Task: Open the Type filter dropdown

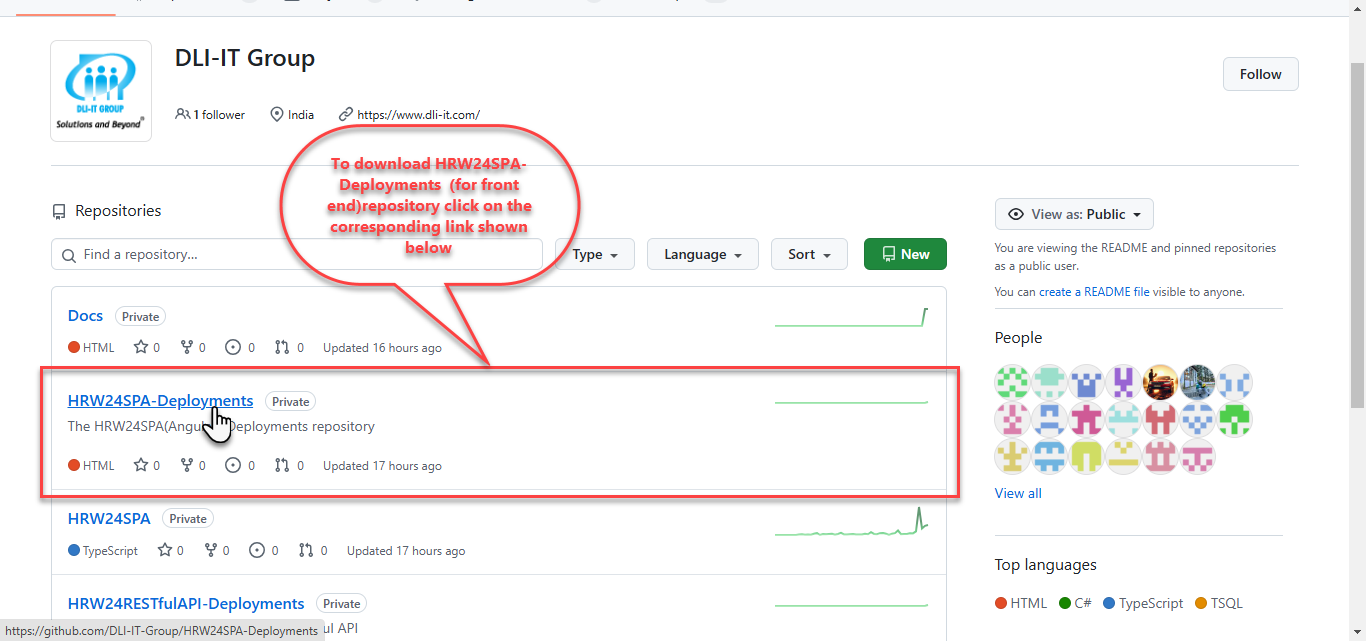Action: [x=594, y=254]
